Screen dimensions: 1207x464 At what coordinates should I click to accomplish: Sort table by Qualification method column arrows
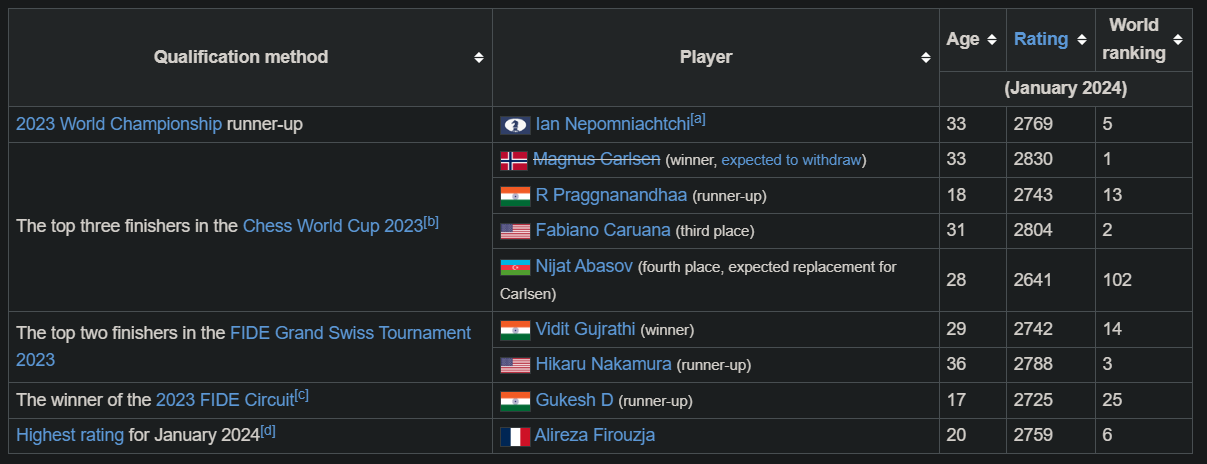479,57
